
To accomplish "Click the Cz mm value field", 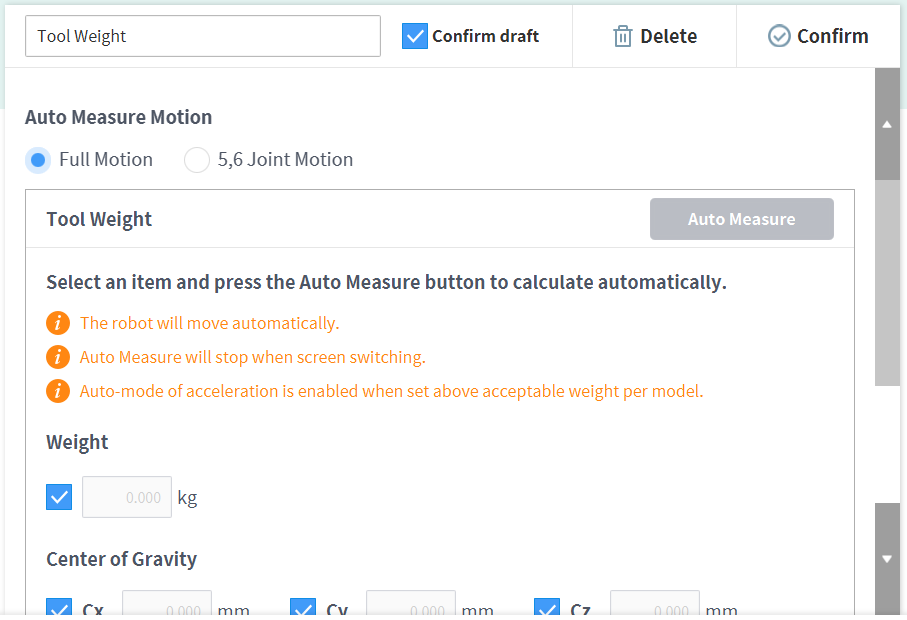I will coord(655,606).
